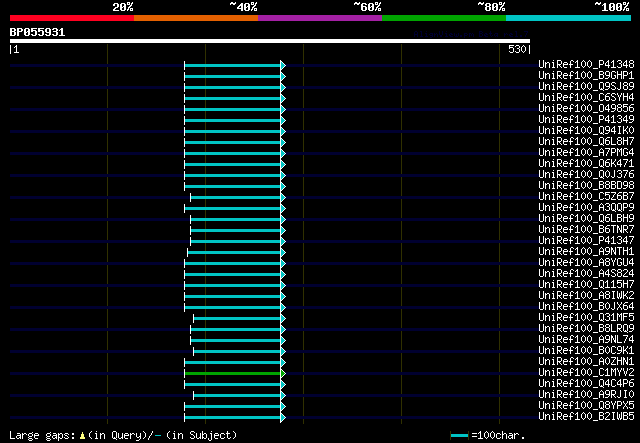Screen dimensions: 640x443
Task: Select the UniRef100_Q9SJ89 label
Action: pos(586,86)
